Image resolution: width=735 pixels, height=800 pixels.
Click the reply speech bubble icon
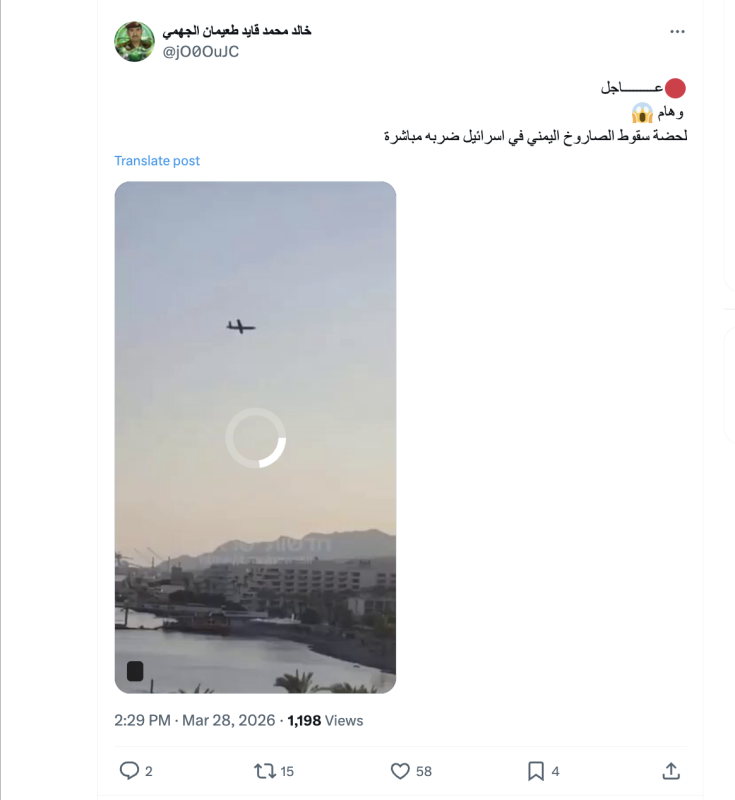point(129,771)
